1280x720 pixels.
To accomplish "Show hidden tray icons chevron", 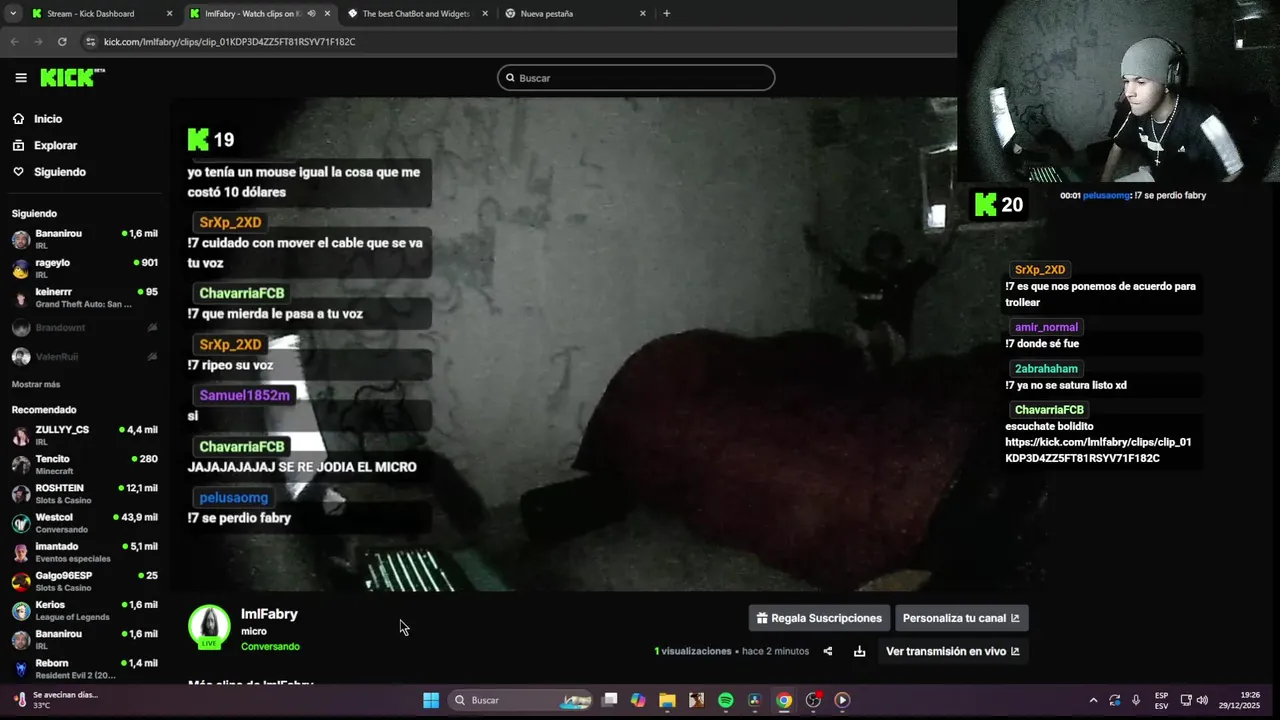I will (1093, 700).
